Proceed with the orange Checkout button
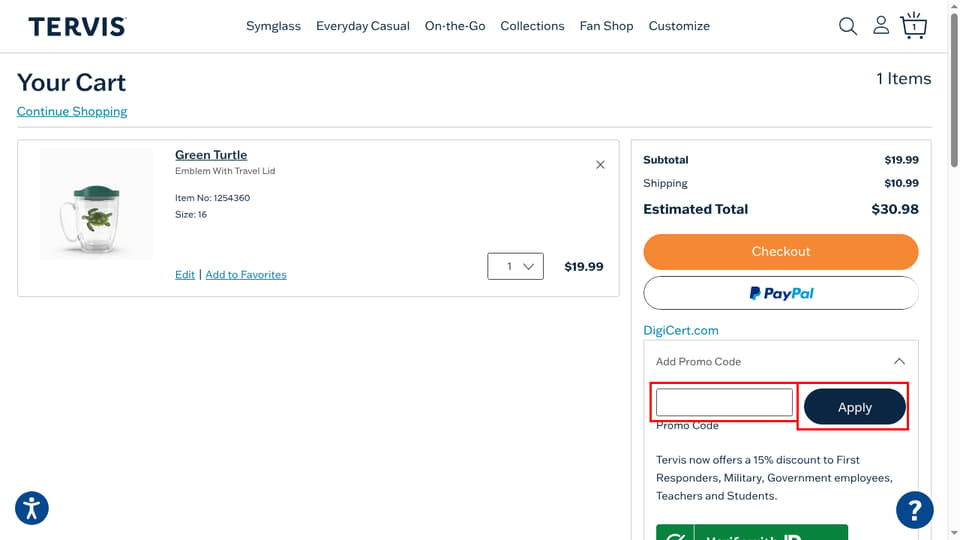Viewport: 960px width, 540px height. (x=781, y=252)
